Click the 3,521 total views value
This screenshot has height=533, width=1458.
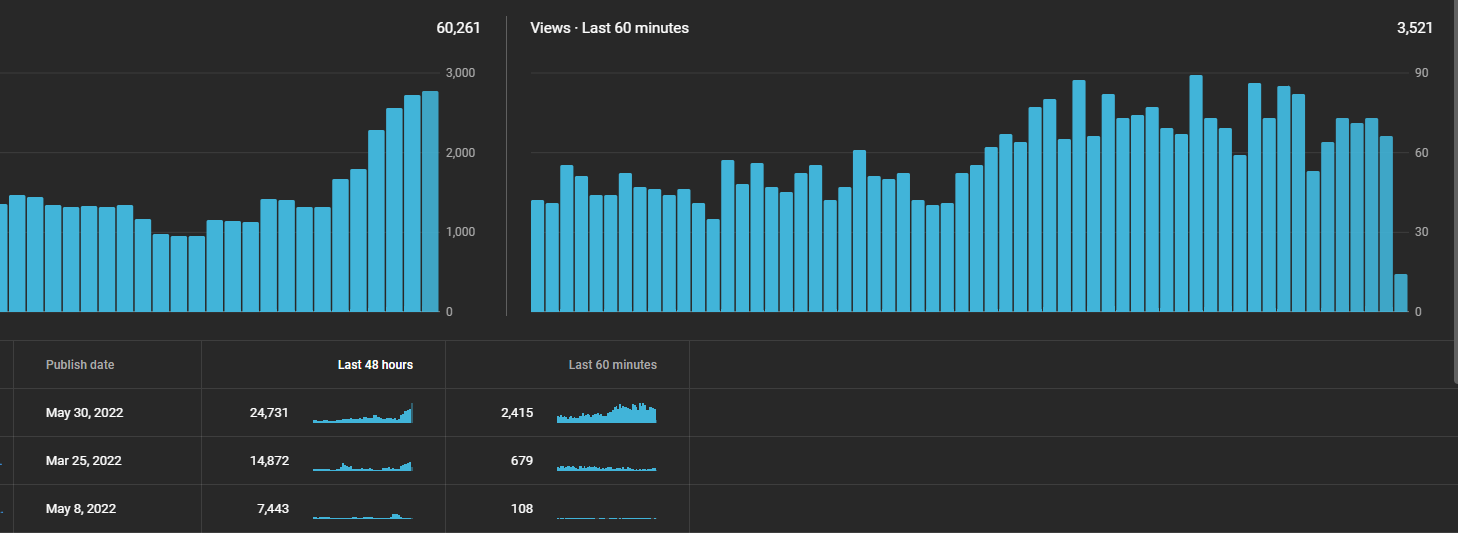click(x=1414, y=28)
